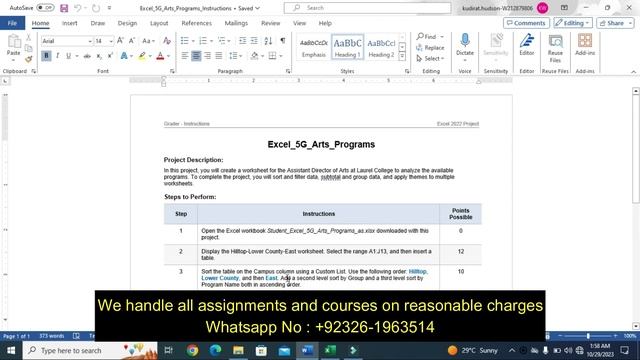Align text right
This screenshot has width=640, height=360.
pos(207,56)
